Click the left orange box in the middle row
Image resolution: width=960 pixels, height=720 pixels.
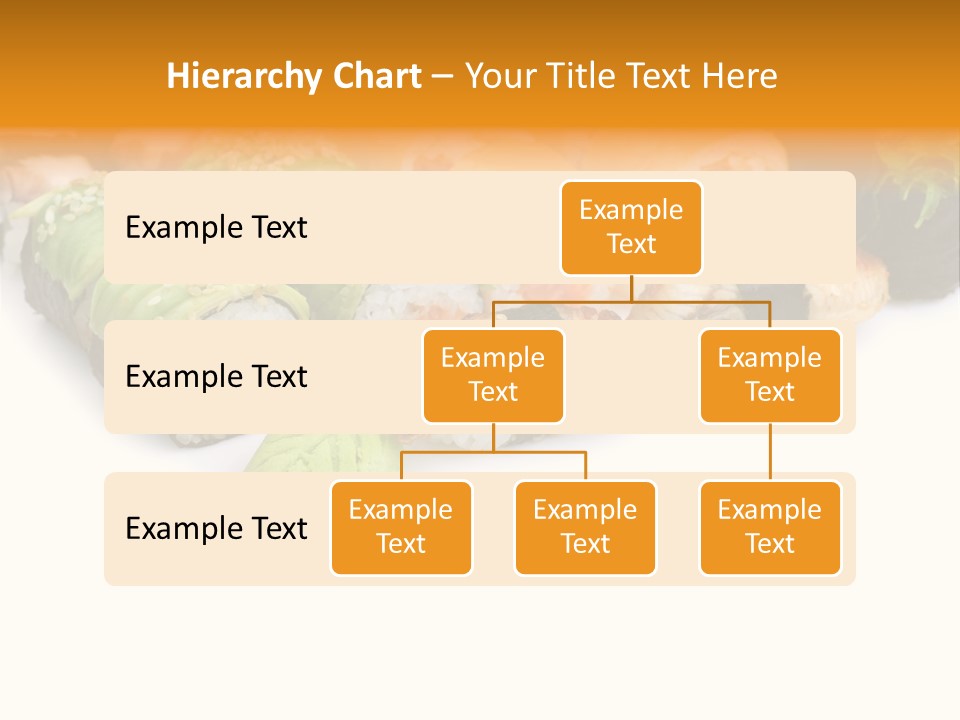(x=493, y=376)
